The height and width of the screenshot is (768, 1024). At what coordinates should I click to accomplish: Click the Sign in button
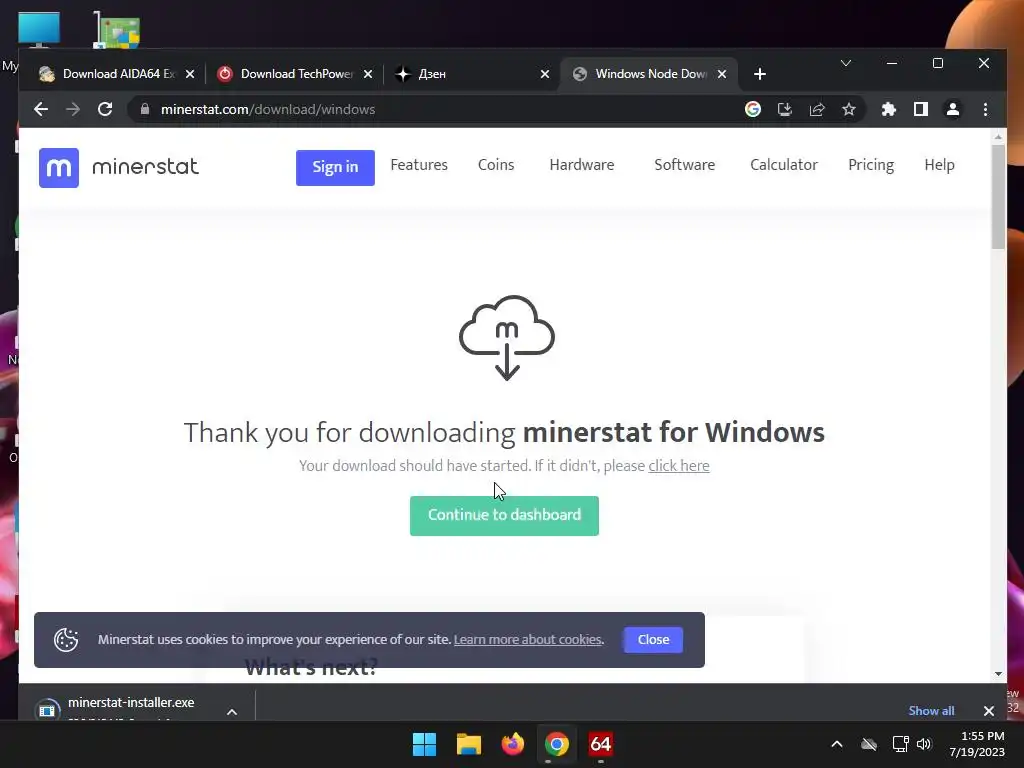(x=335, y=167)
